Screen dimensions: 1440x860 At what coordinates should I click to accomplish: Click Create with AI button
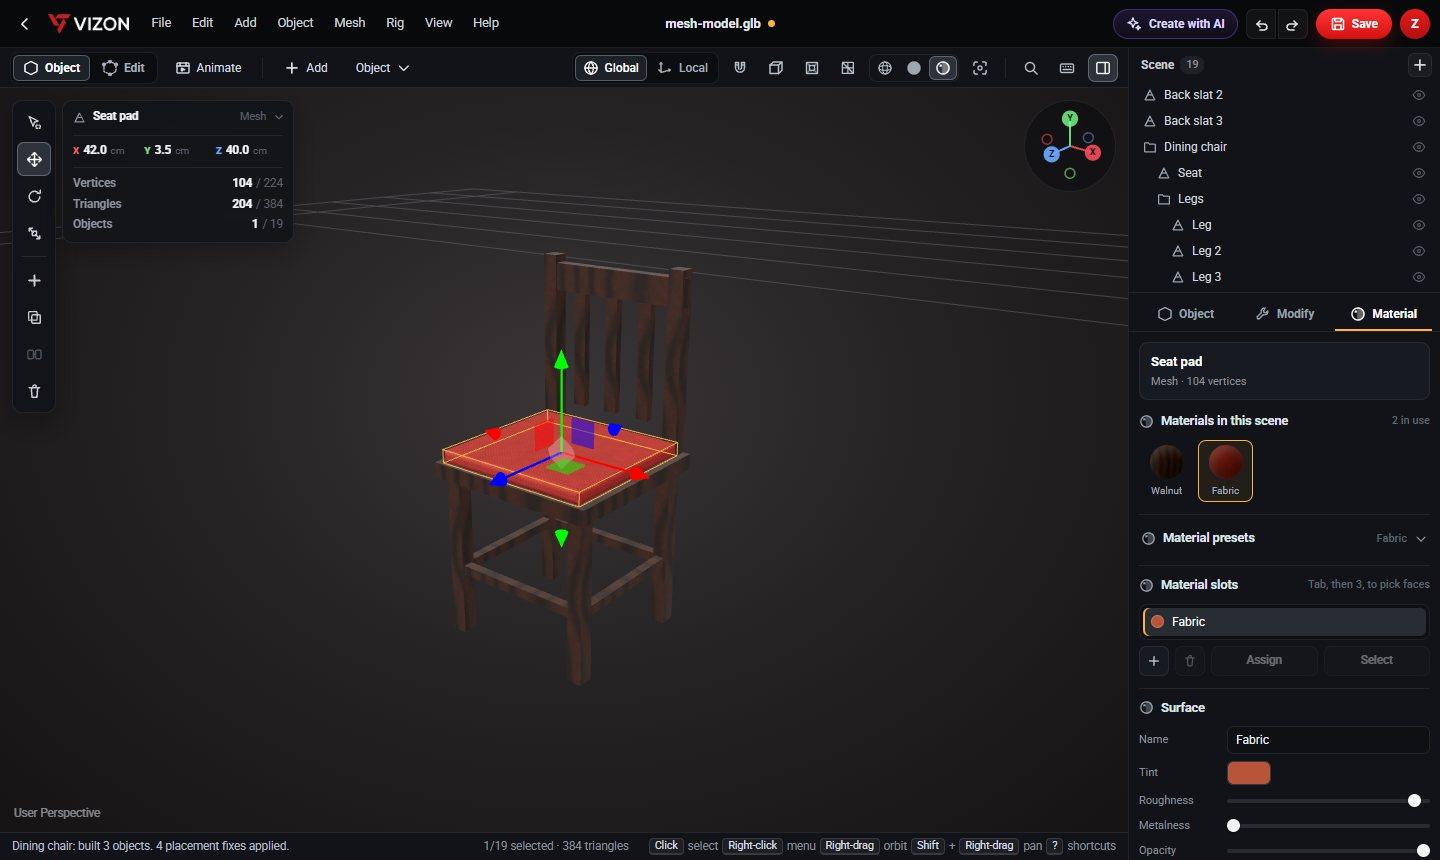1175,24
